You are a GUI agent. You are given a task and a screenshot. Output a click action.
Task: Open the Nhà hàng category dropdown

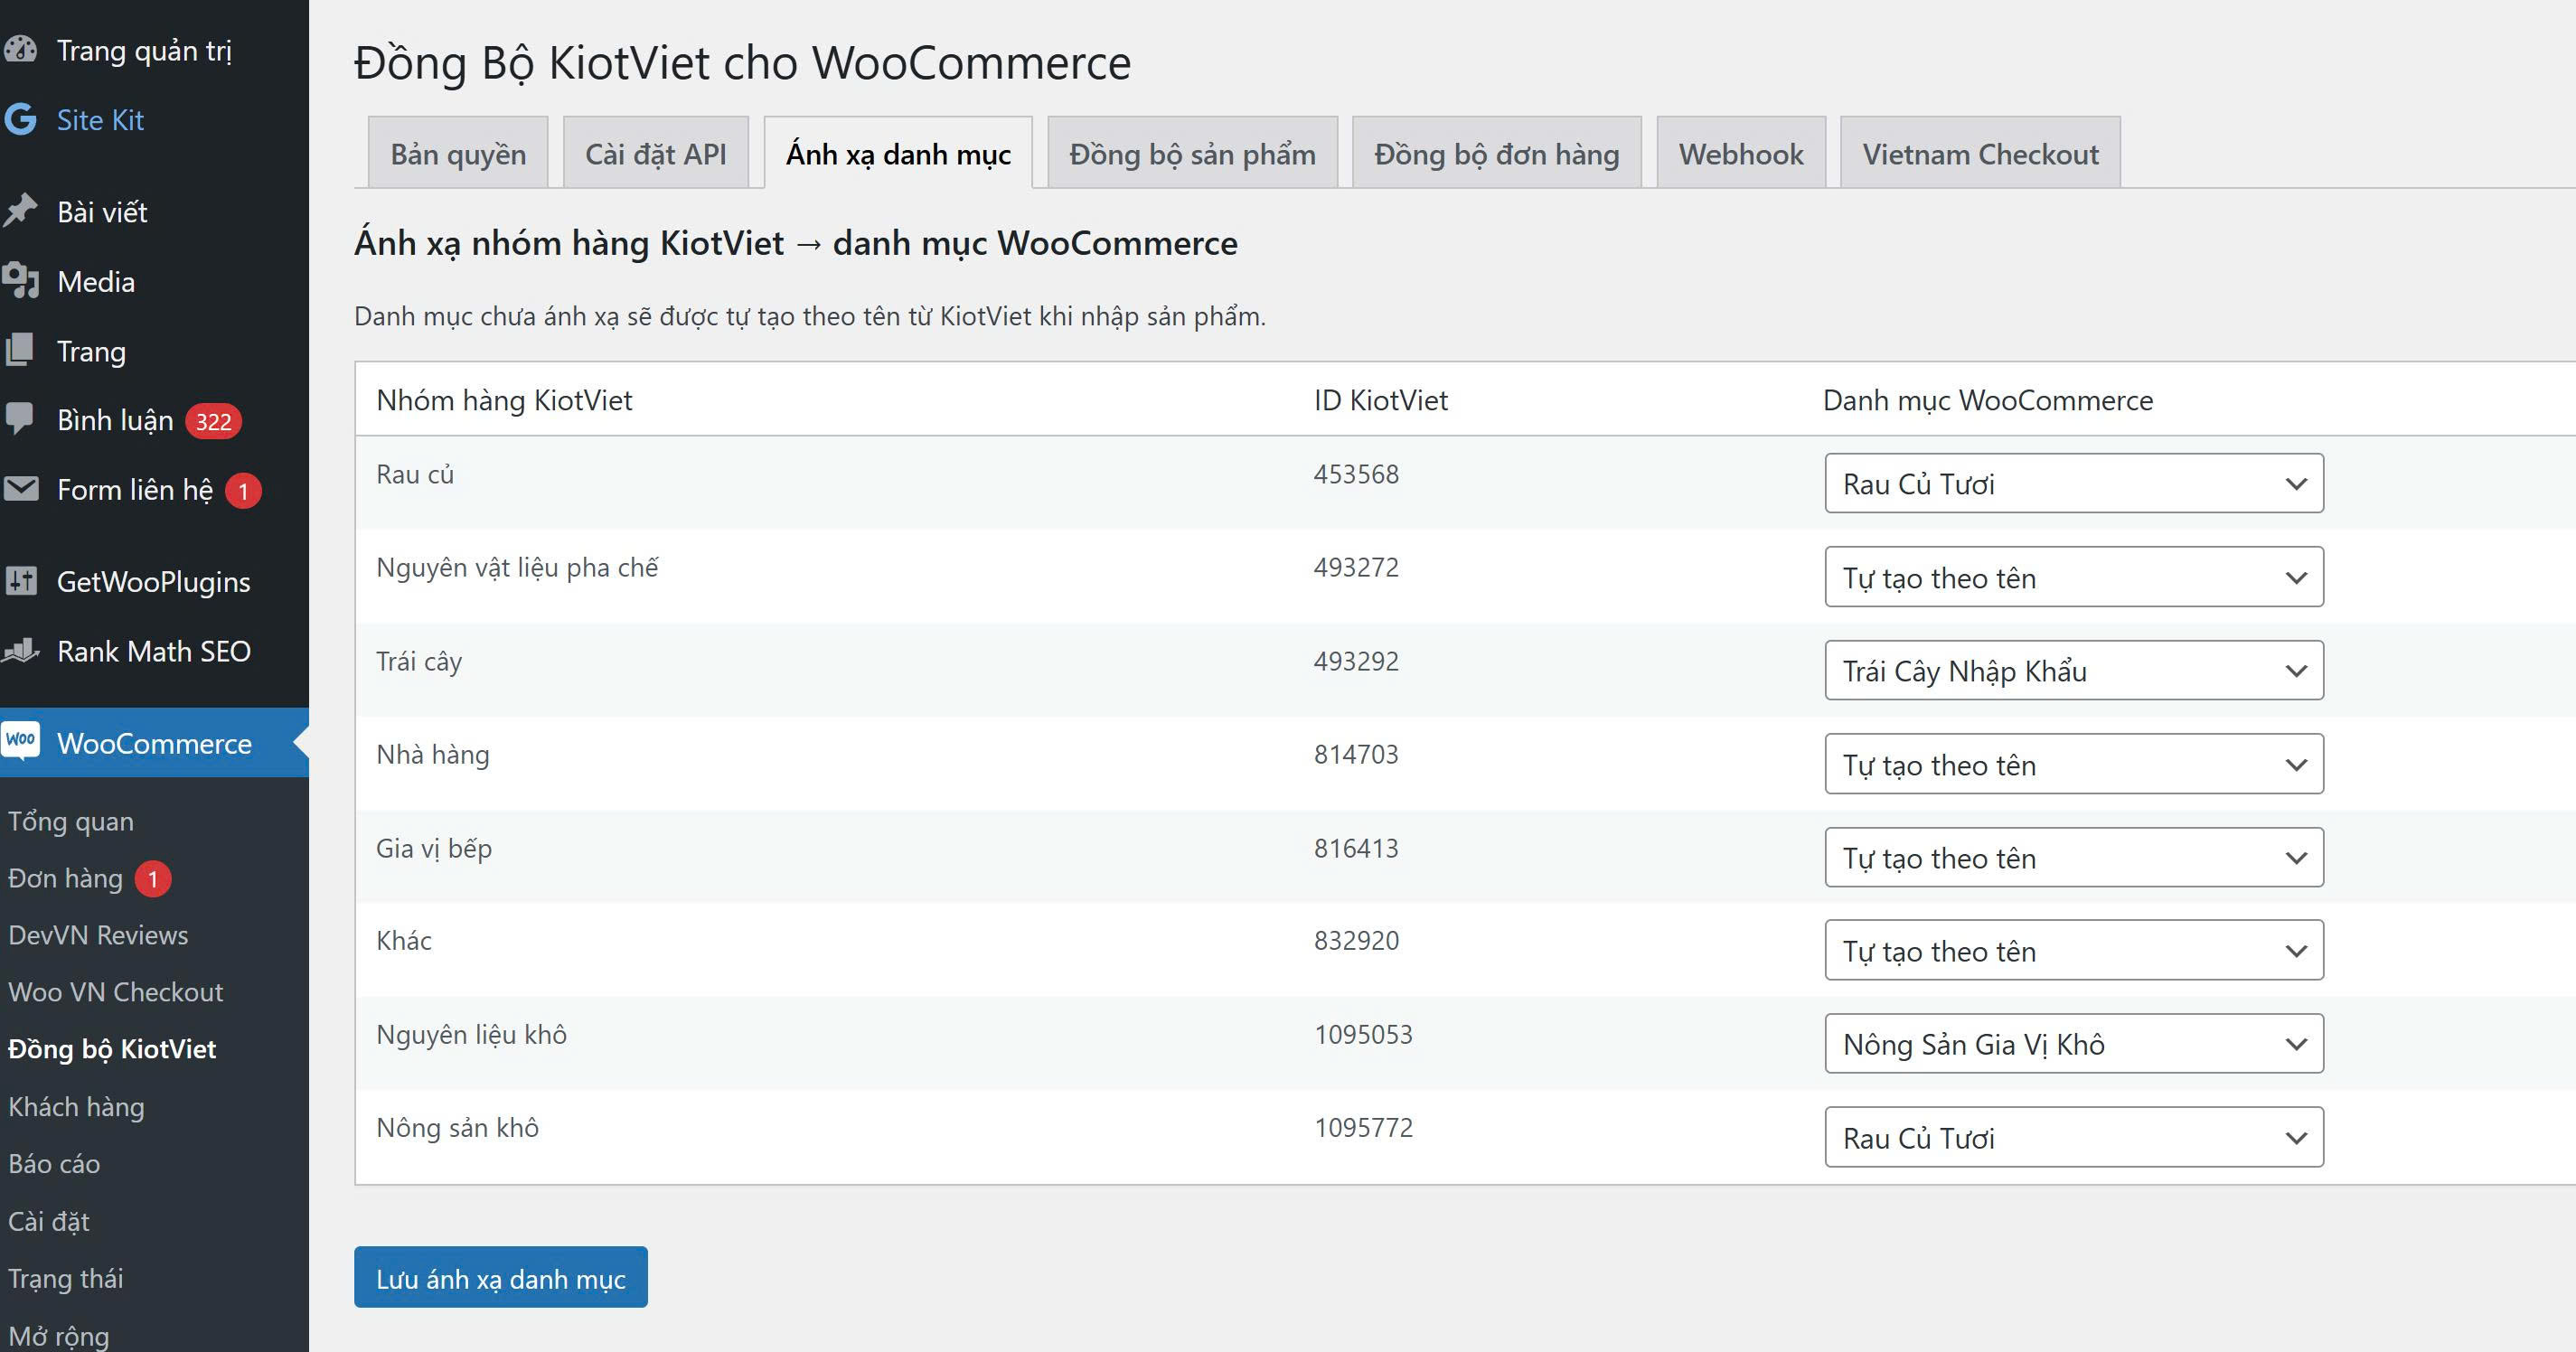2074,764
